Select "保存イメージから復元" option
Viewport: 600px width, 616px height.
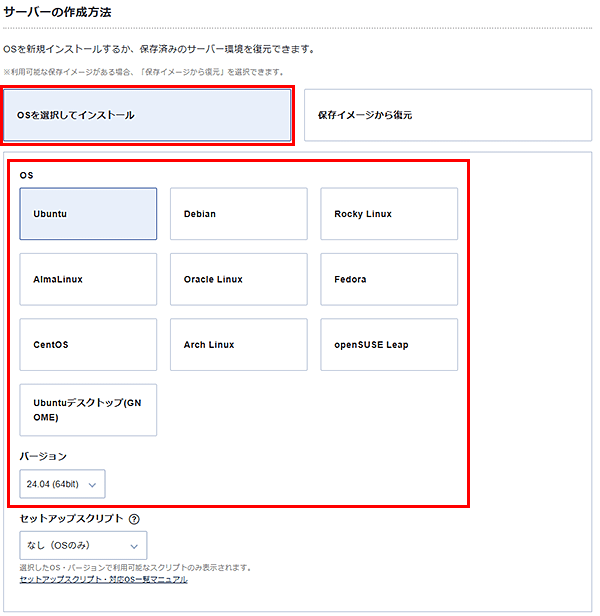[448, 115]
